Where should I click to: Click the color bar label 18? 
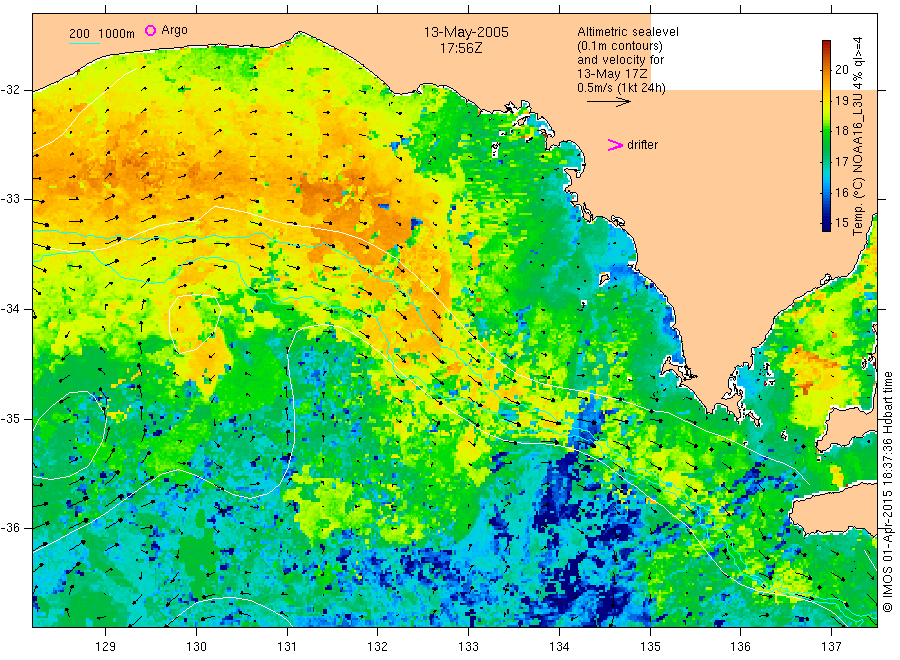[x=841, y=131]
